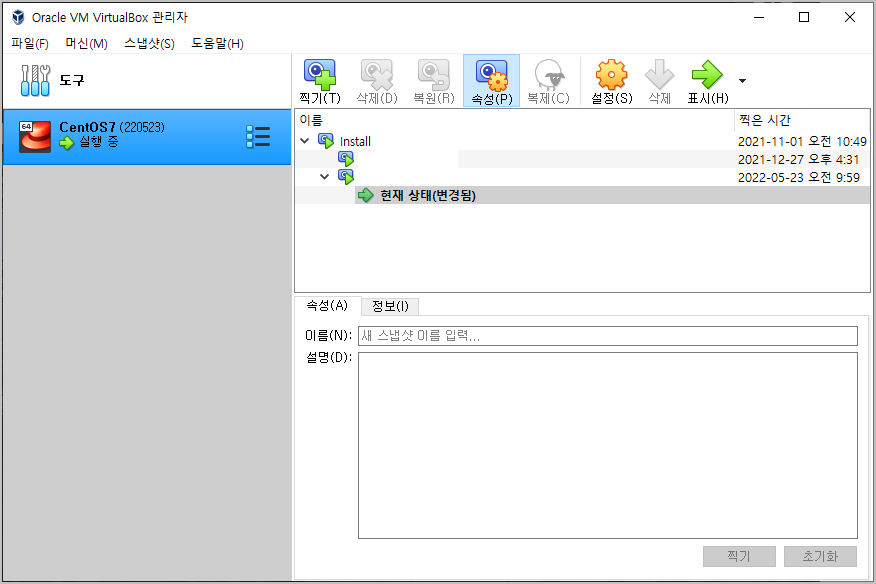Open the dropdown arrow next to 표시(H)
876x584 pixels.
[741, 80]
